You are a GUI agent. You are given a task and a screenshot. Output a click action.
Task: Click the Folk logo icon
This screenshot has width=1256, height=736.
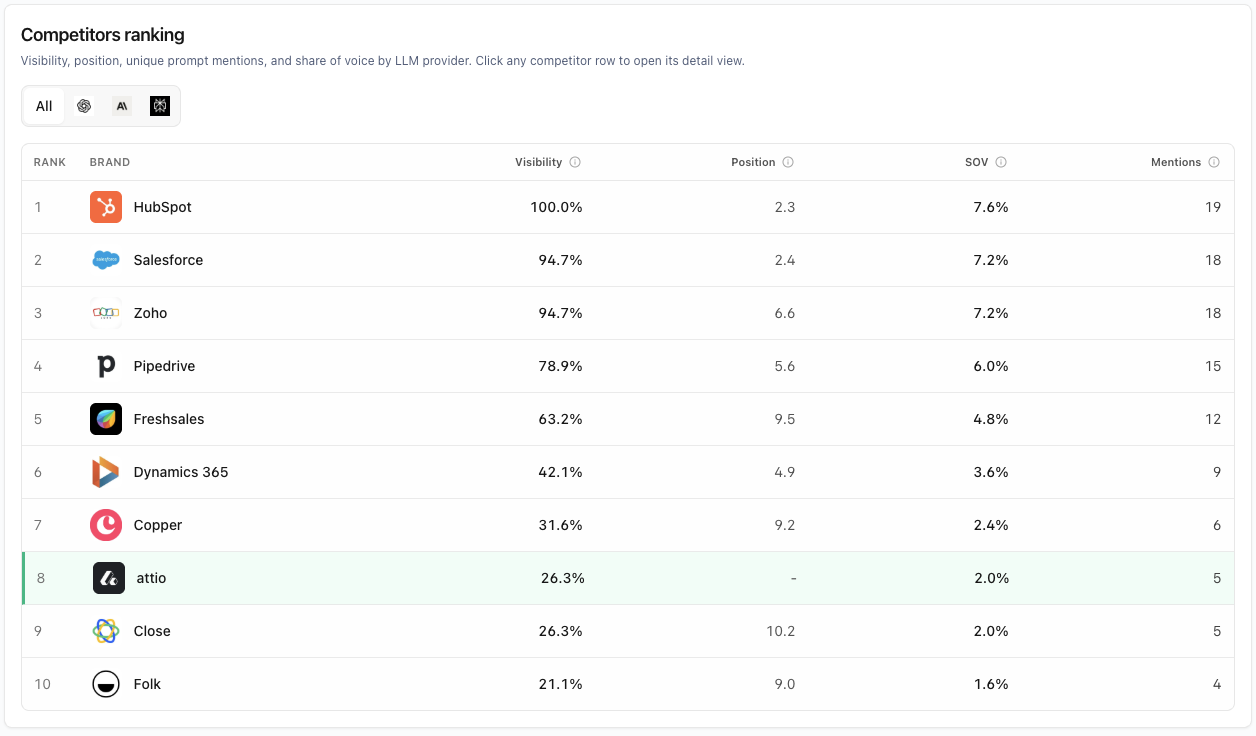click(106, 684)
